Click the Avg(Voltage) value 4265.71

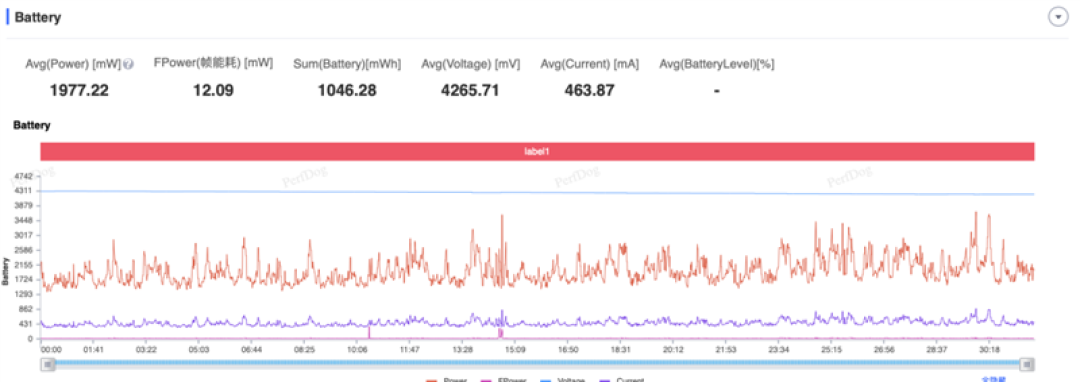(x=470, y=90)
